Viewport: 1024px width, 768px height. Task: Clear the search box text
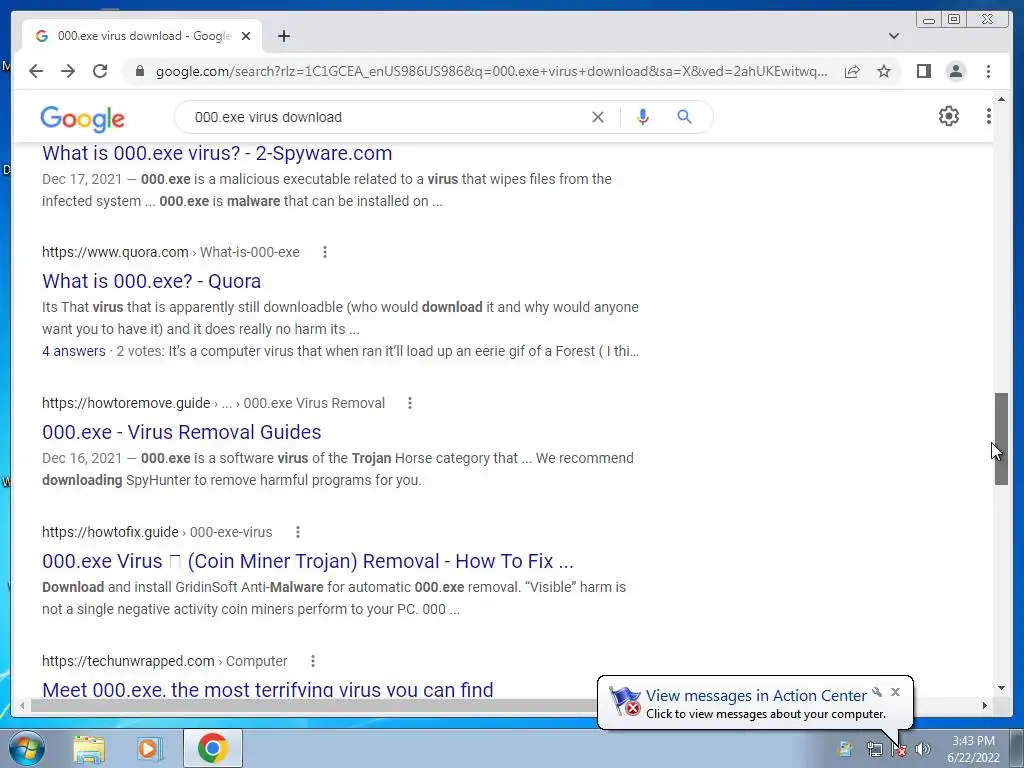pyautogui.click(x=598, y=117)
